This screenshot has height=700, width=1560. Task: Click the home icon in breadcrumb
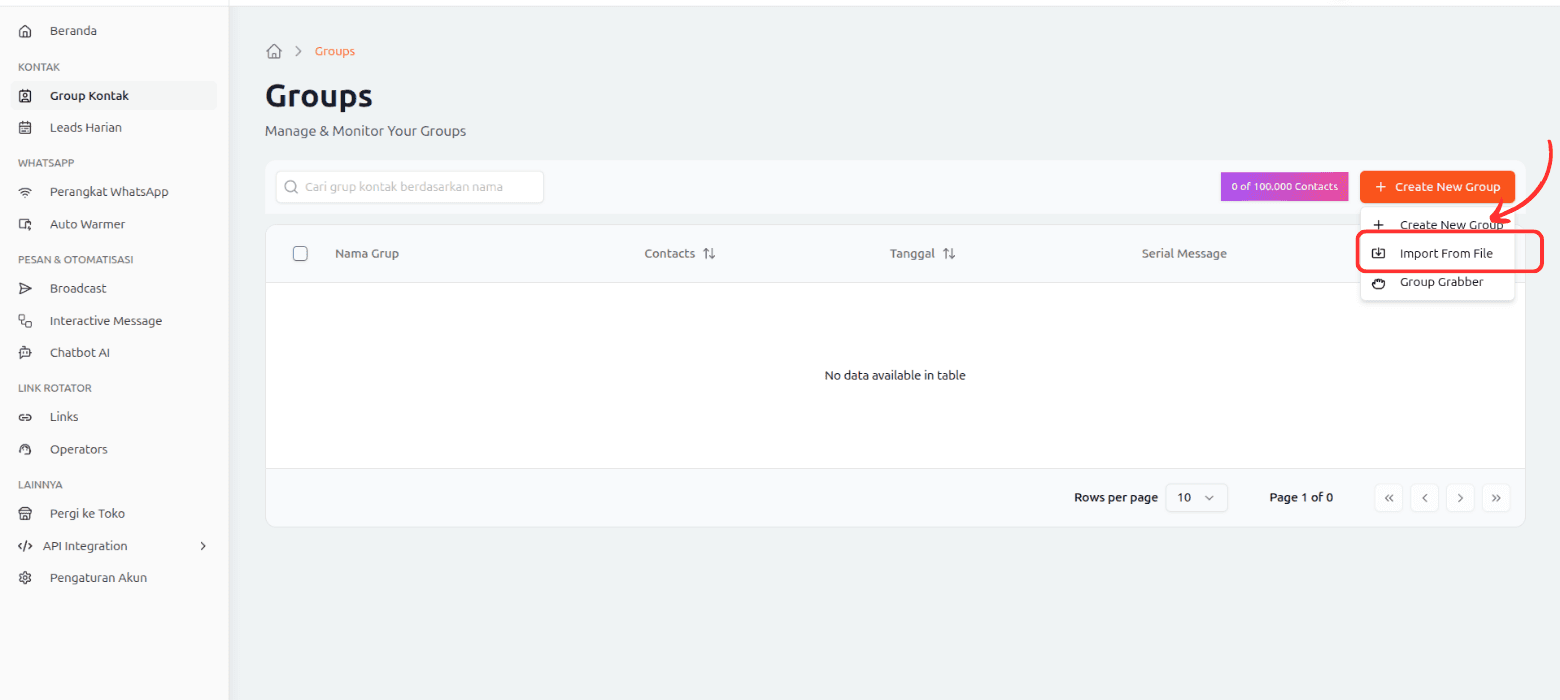pyautogui.click(x=273, y=51)
